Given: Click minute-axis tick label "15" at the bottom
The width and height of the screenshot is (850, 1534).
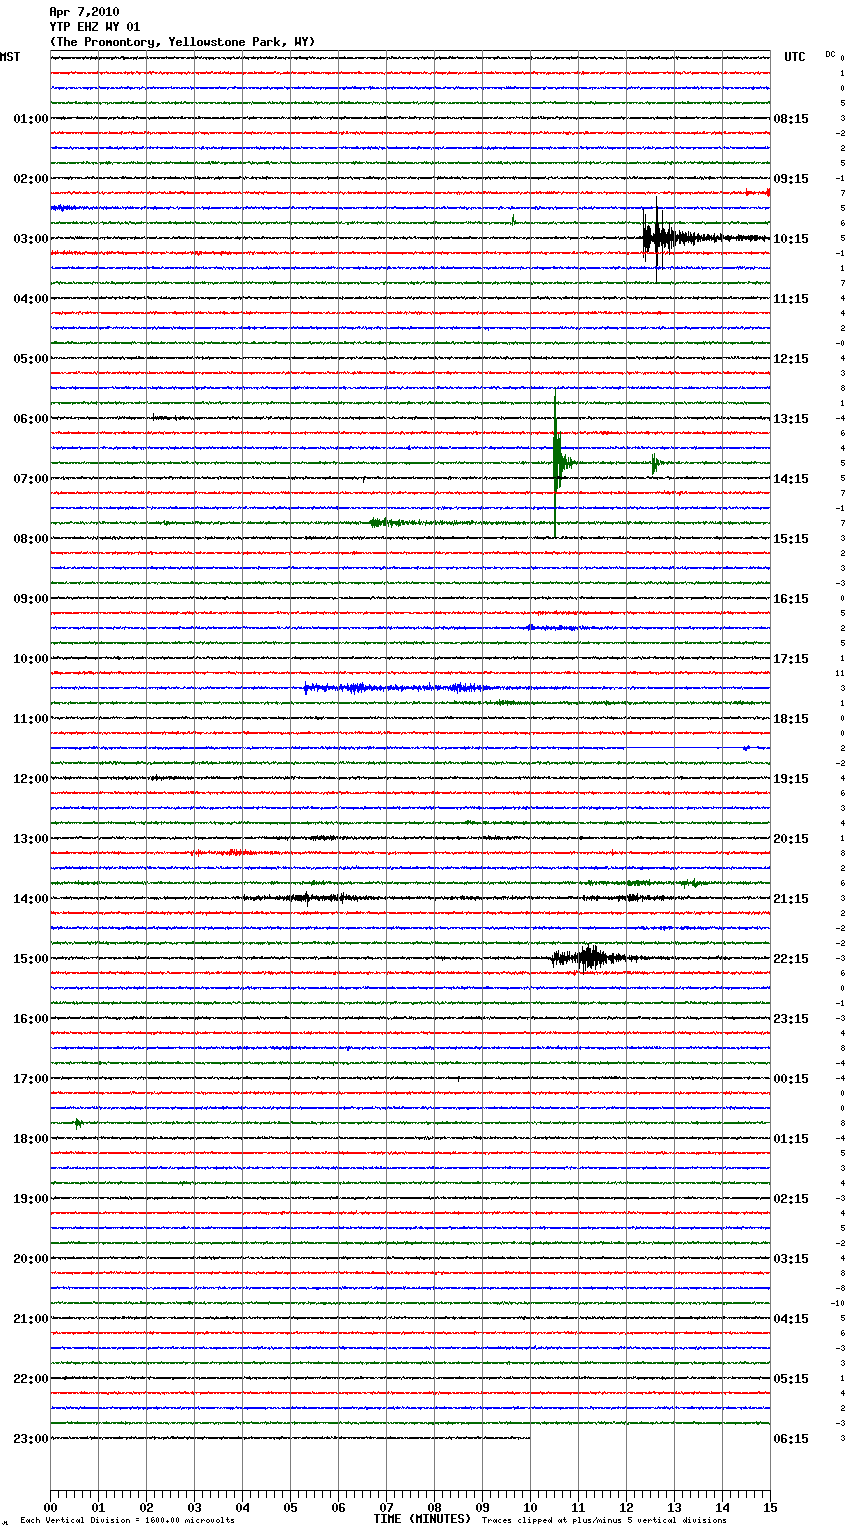Looking at the screenshot, I should [x=770, y=1507].
